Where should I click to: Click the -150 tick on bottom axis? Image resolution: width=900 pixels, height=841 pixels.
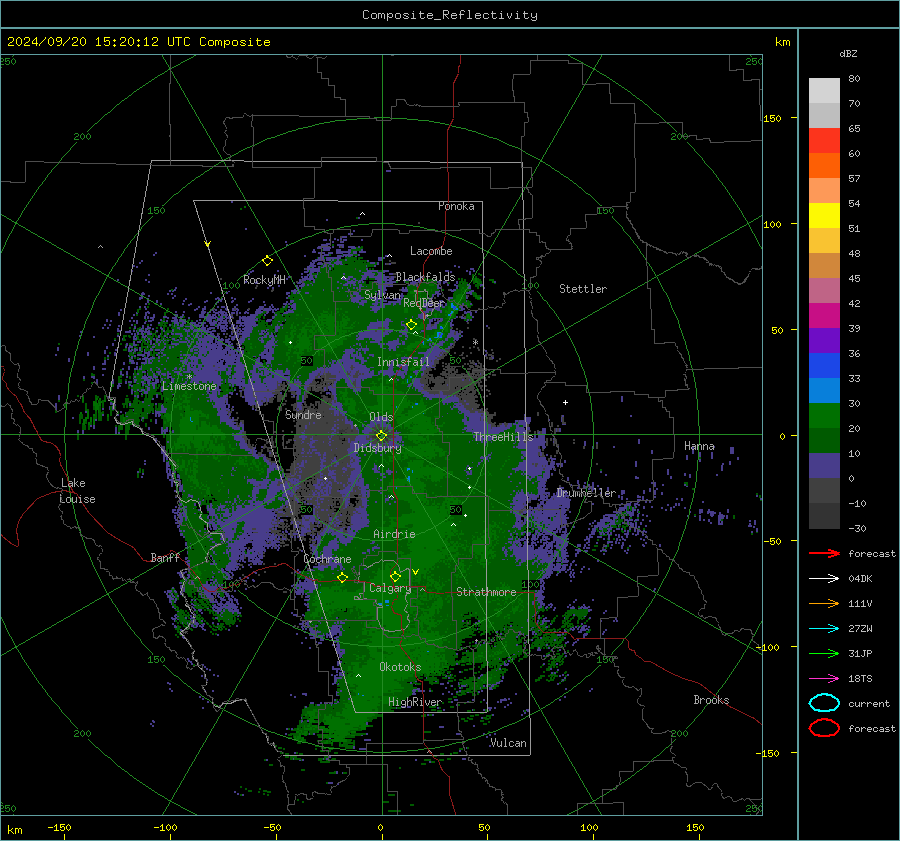point(59,828)
